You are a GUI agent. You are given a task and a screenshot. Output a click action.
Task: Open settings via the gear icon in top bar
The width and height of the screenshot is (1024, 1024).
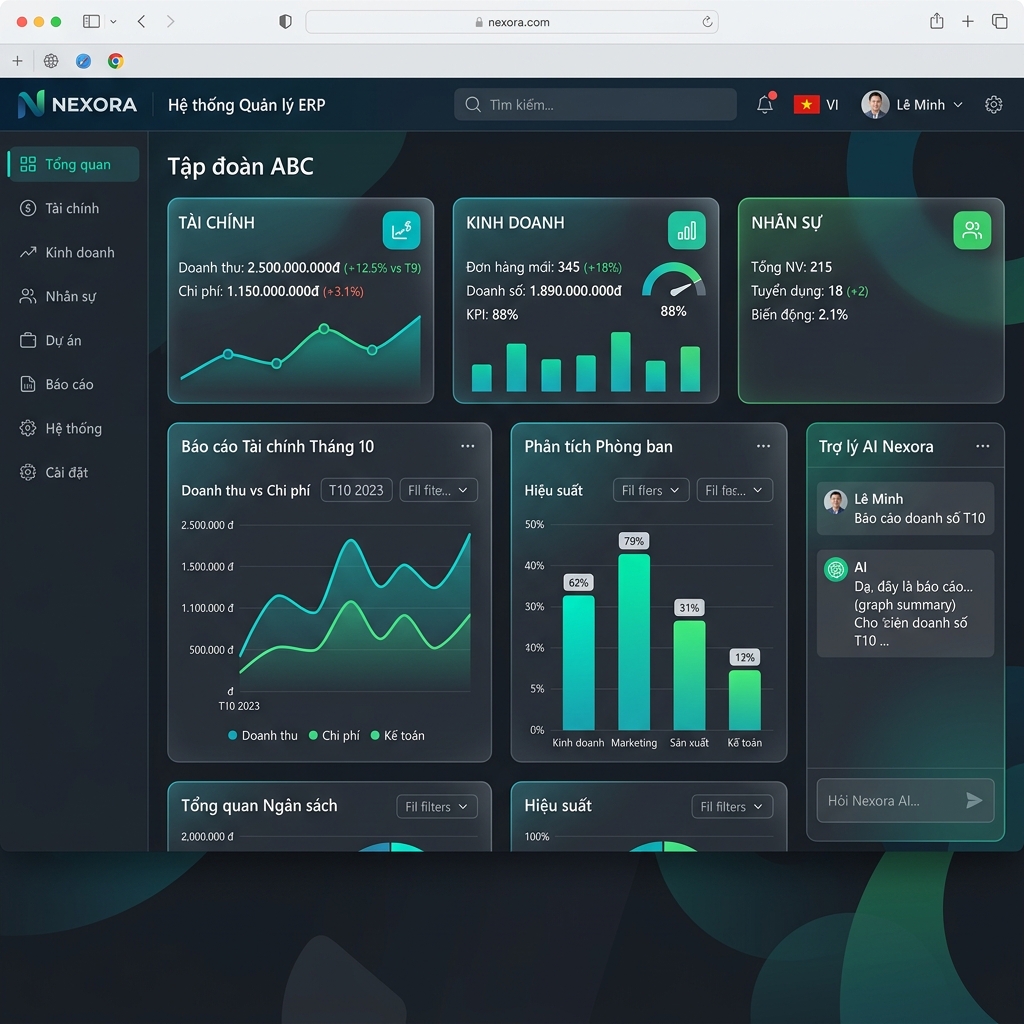point(993,104)
